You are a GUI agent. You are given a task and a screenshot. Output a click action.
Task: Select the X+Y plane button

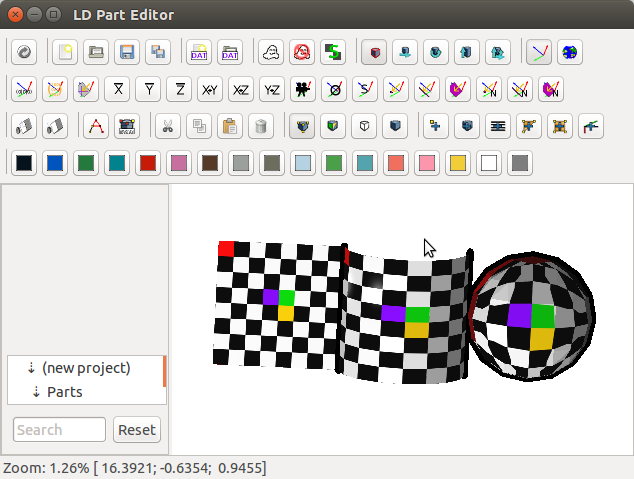pos(210,89)
